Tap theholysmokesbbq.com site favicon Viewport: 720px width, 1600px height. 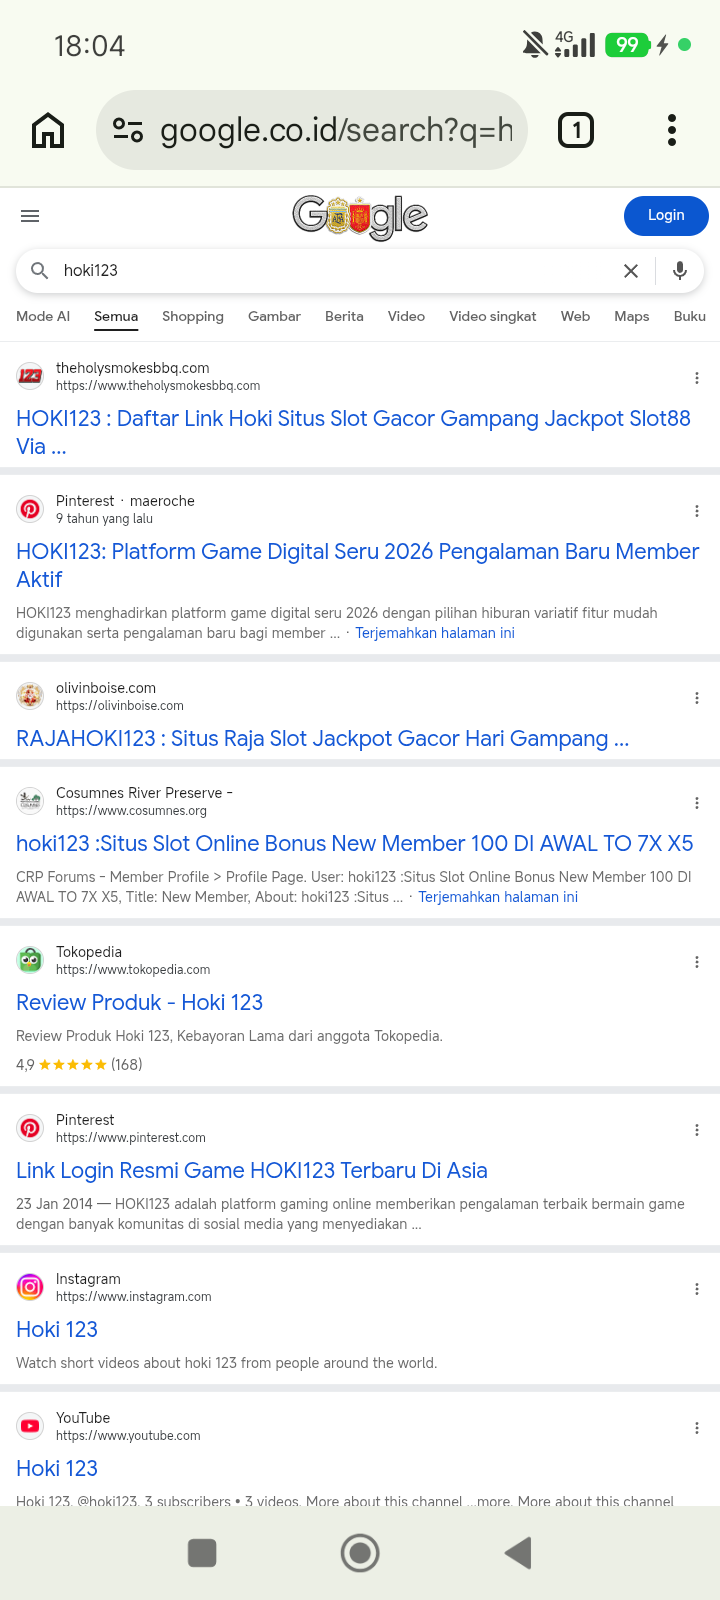coord(30,376)
